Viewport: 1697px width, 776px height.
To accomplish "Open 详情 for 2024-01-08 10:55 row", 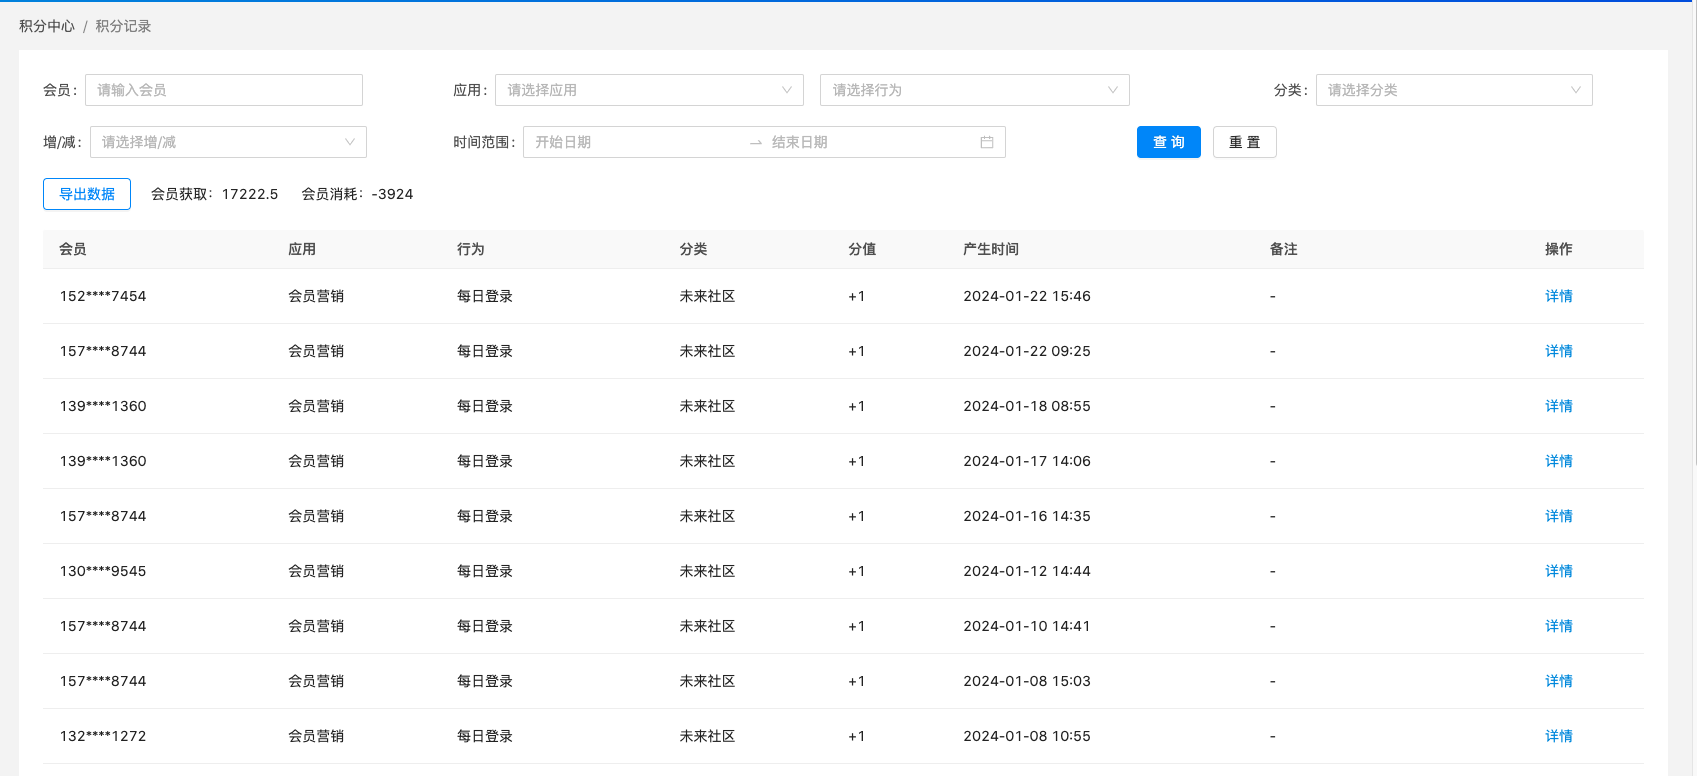I will 1558,736.
